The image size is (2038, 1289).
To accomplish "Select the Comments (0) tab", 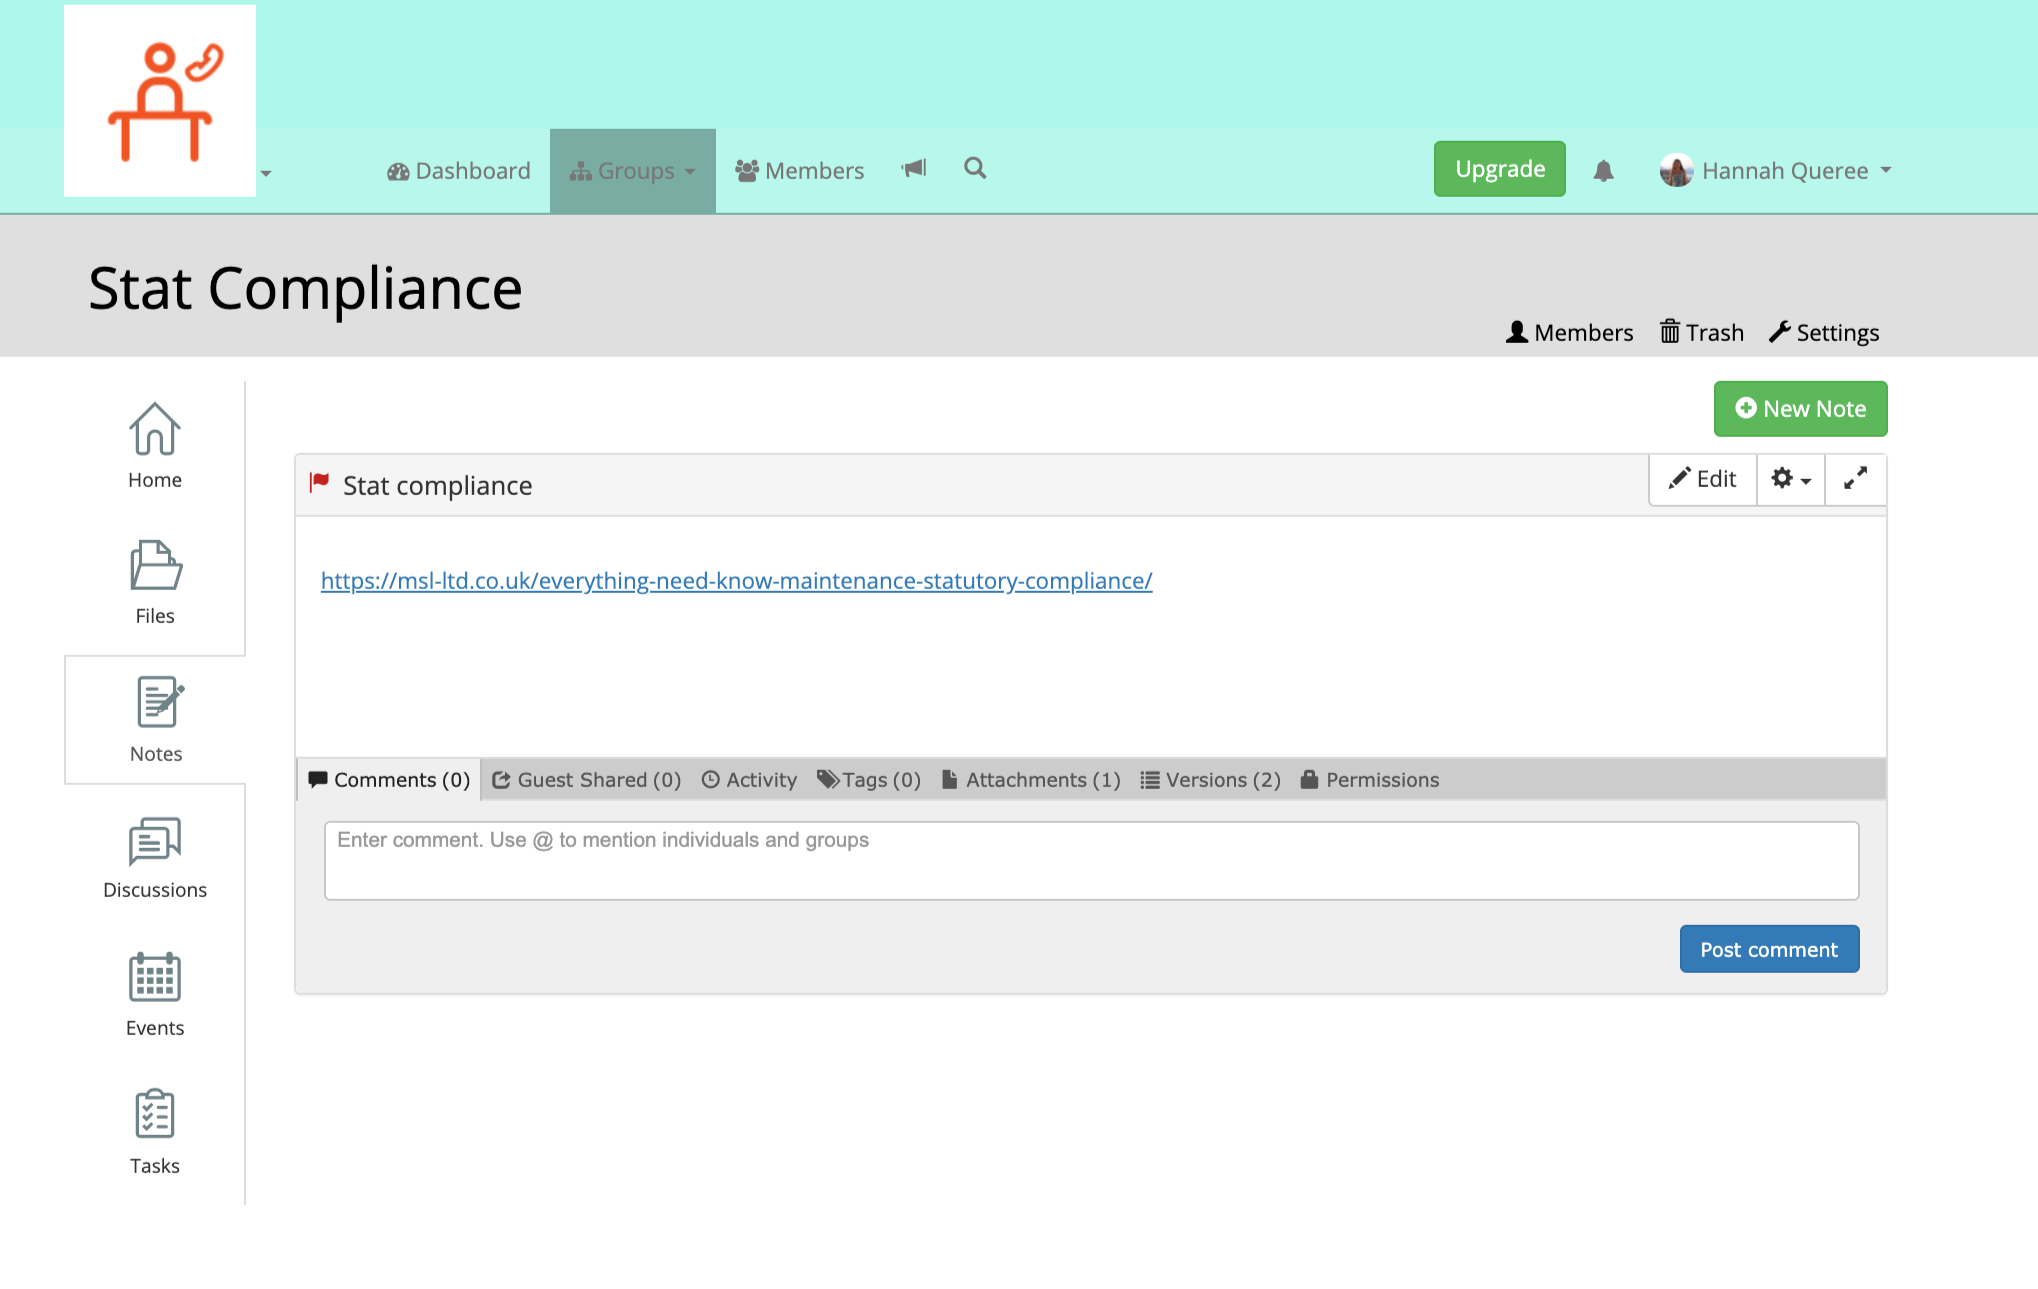I will coord(389,780).
